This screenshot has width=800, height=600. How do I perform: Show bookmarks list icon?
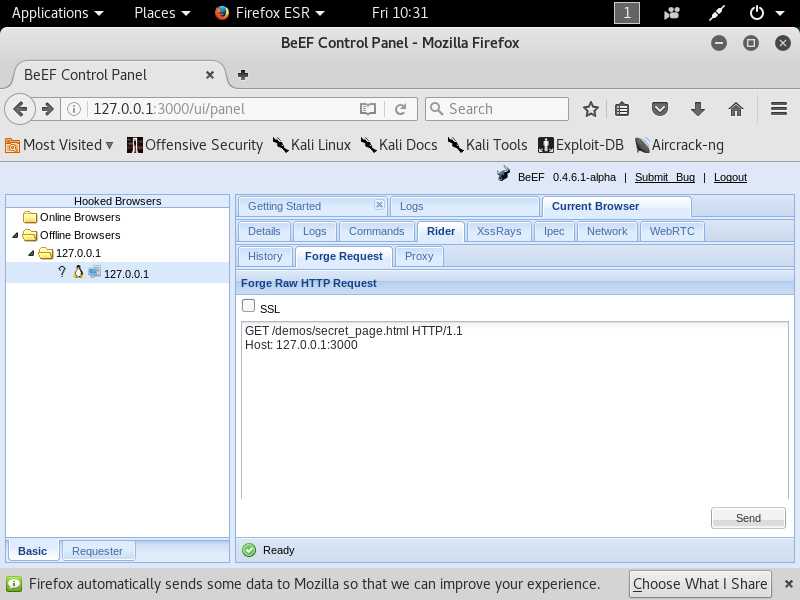click(622, 109)
